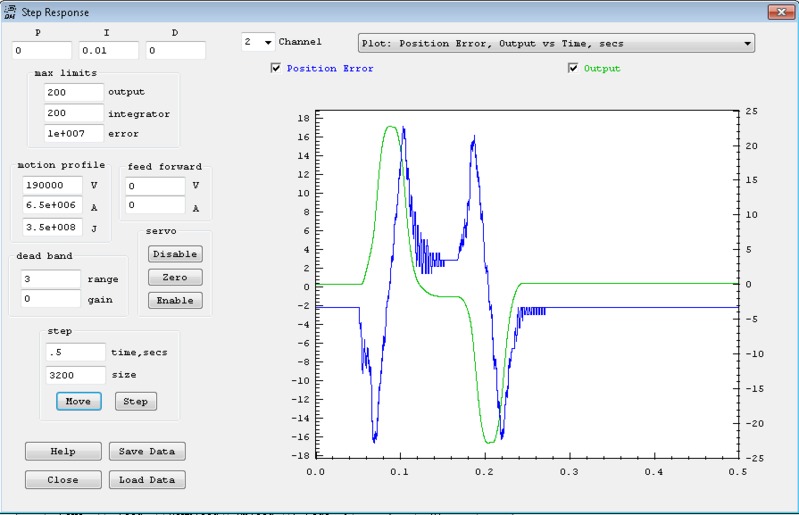Close the Step Response window
799x515 pixels.
780,11
